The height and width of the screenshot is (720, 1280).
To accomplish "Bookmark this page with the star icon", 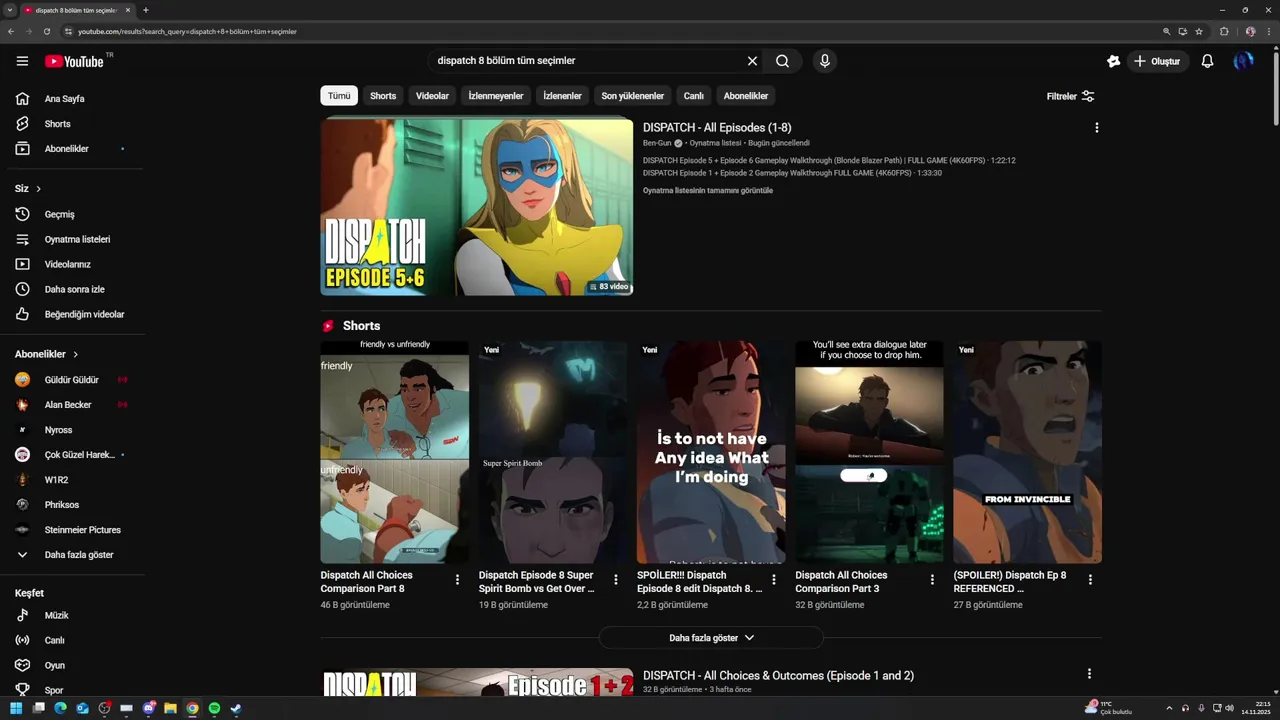I will (1199, 31).
